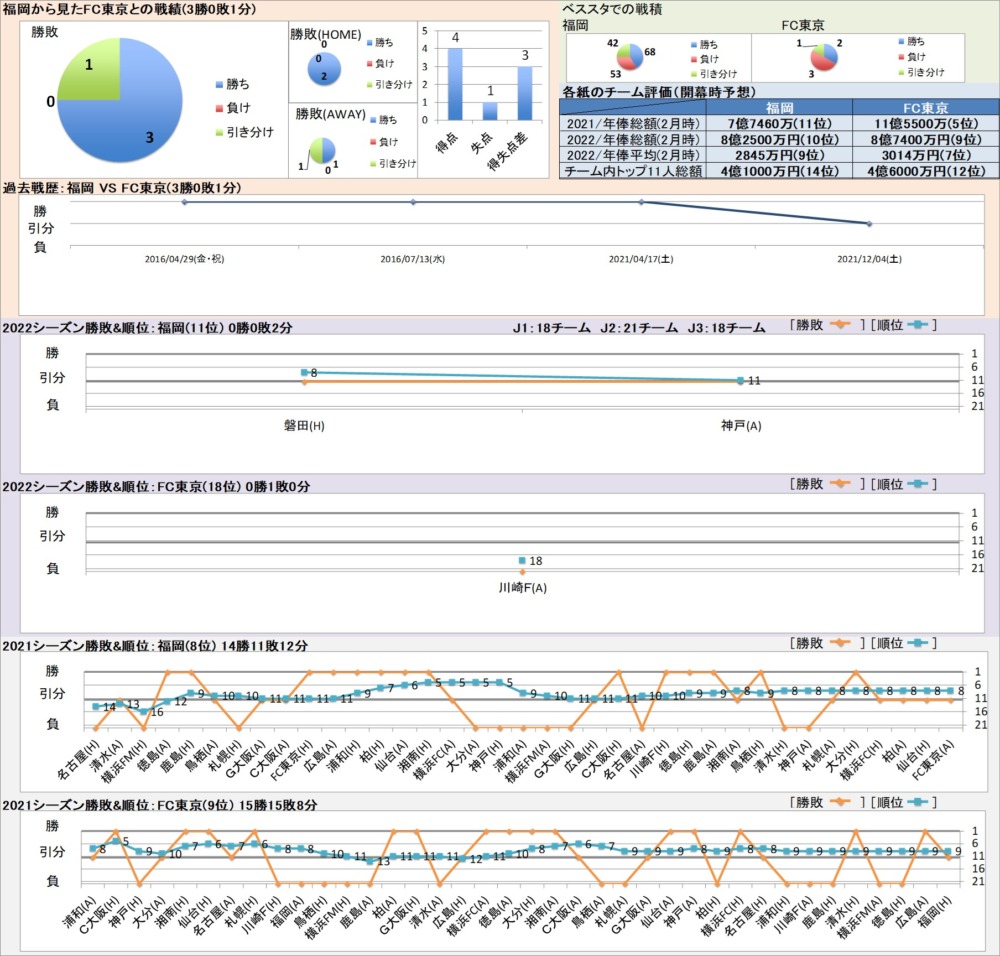The image size is (1000, 956).
Task: Click the cell 3014万円(7位)
Action: pos(925,155)
